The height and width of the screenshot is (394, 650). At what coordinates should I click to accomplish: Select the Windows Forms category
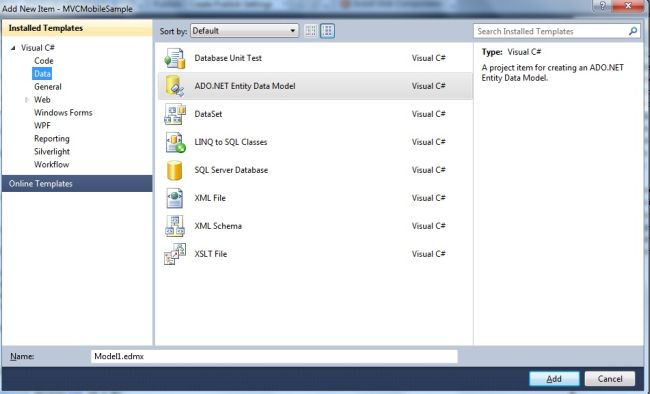tap(63, 113)
